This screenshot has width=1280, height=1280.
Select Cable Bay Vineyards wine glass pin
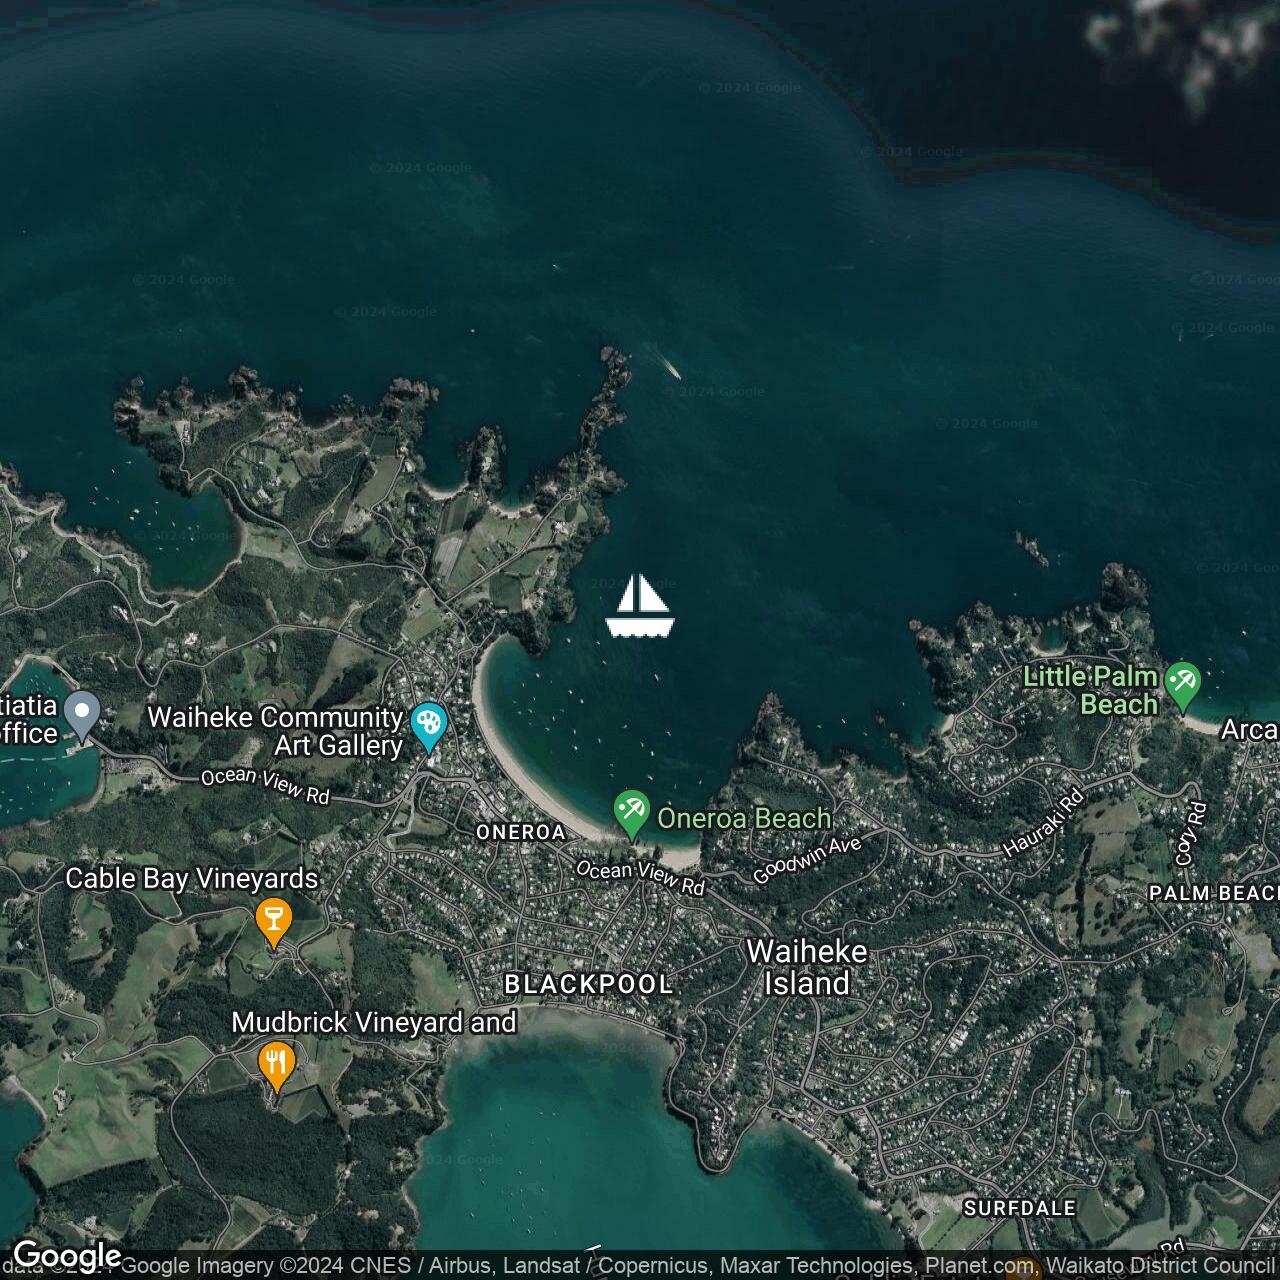pos(273,919)
